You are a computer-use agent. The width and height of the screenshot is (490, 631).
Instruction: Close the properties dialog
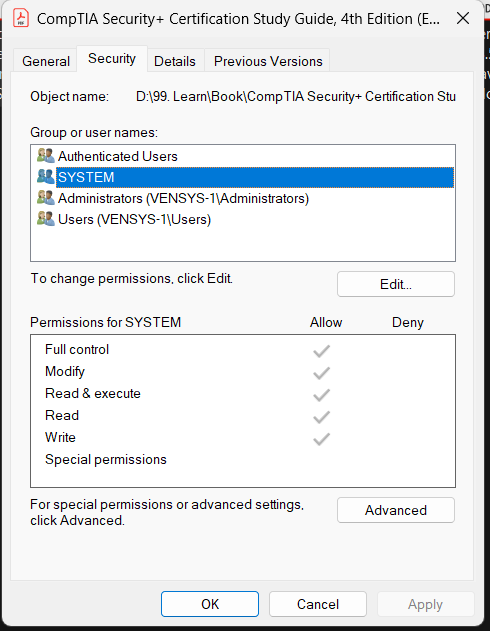(x=463, y=18)
